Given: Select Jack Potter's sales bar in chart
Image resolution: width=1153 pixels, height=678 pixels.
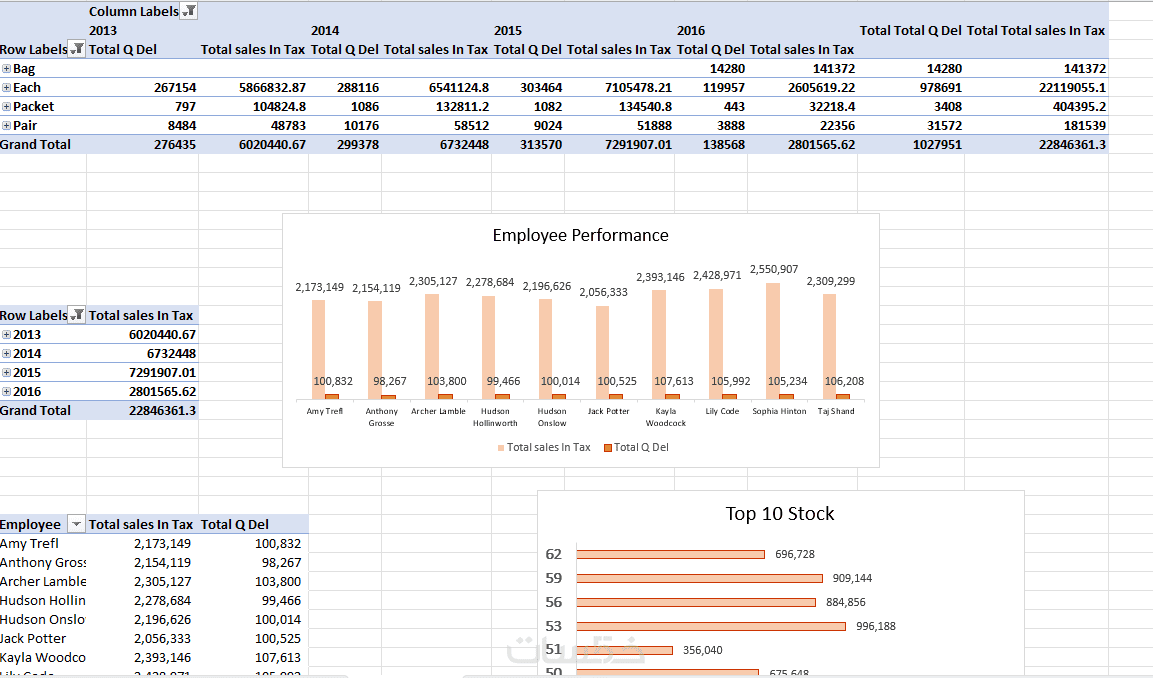Looking at the screenshot, I should 602,352.
